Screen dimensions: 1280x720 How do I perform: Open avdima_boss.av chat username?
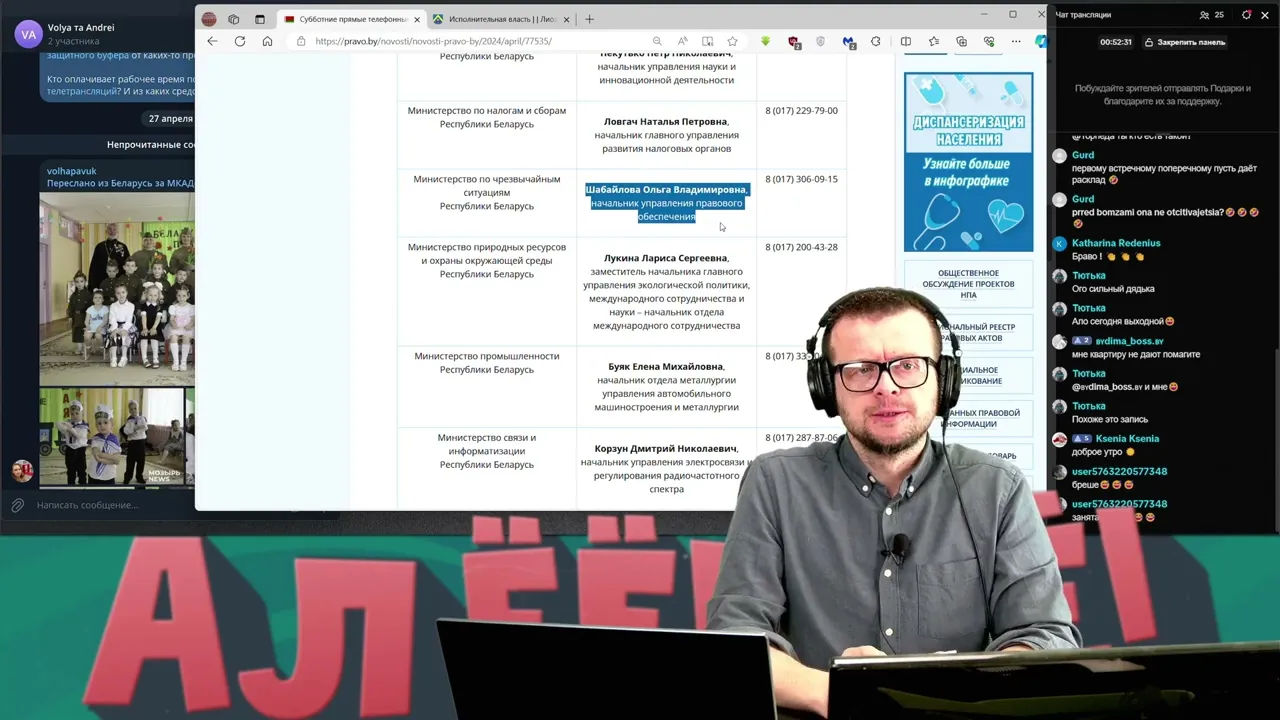pos(1129,341)
